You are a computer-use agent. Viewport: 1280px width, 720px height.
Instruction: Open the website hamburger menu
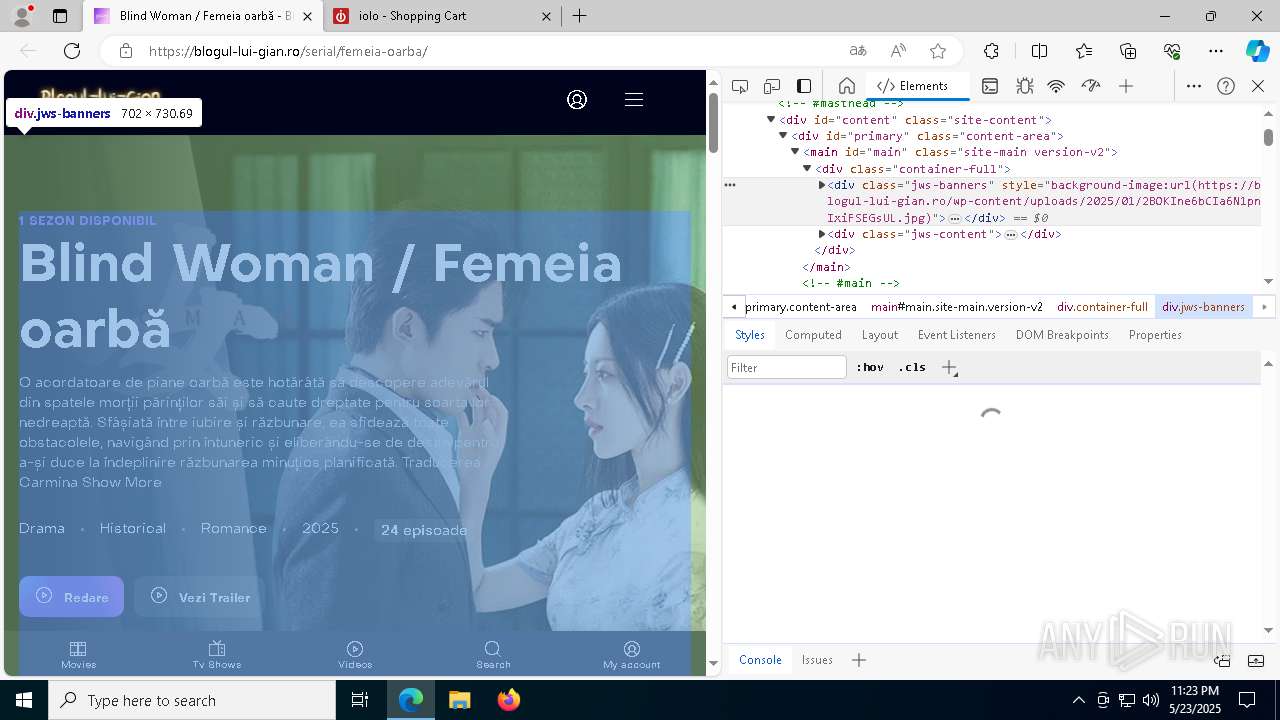[634, 99]
